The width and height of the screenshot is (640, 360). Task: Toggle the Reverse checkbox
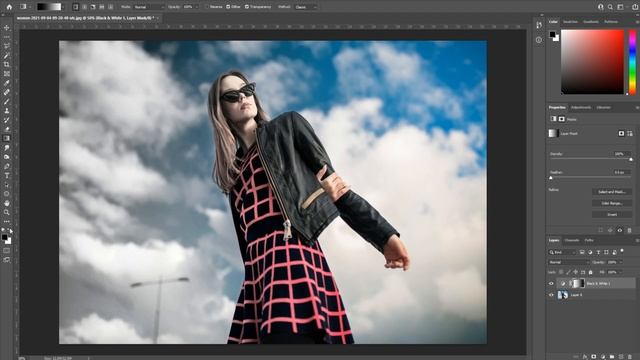(x=207, y=7)
